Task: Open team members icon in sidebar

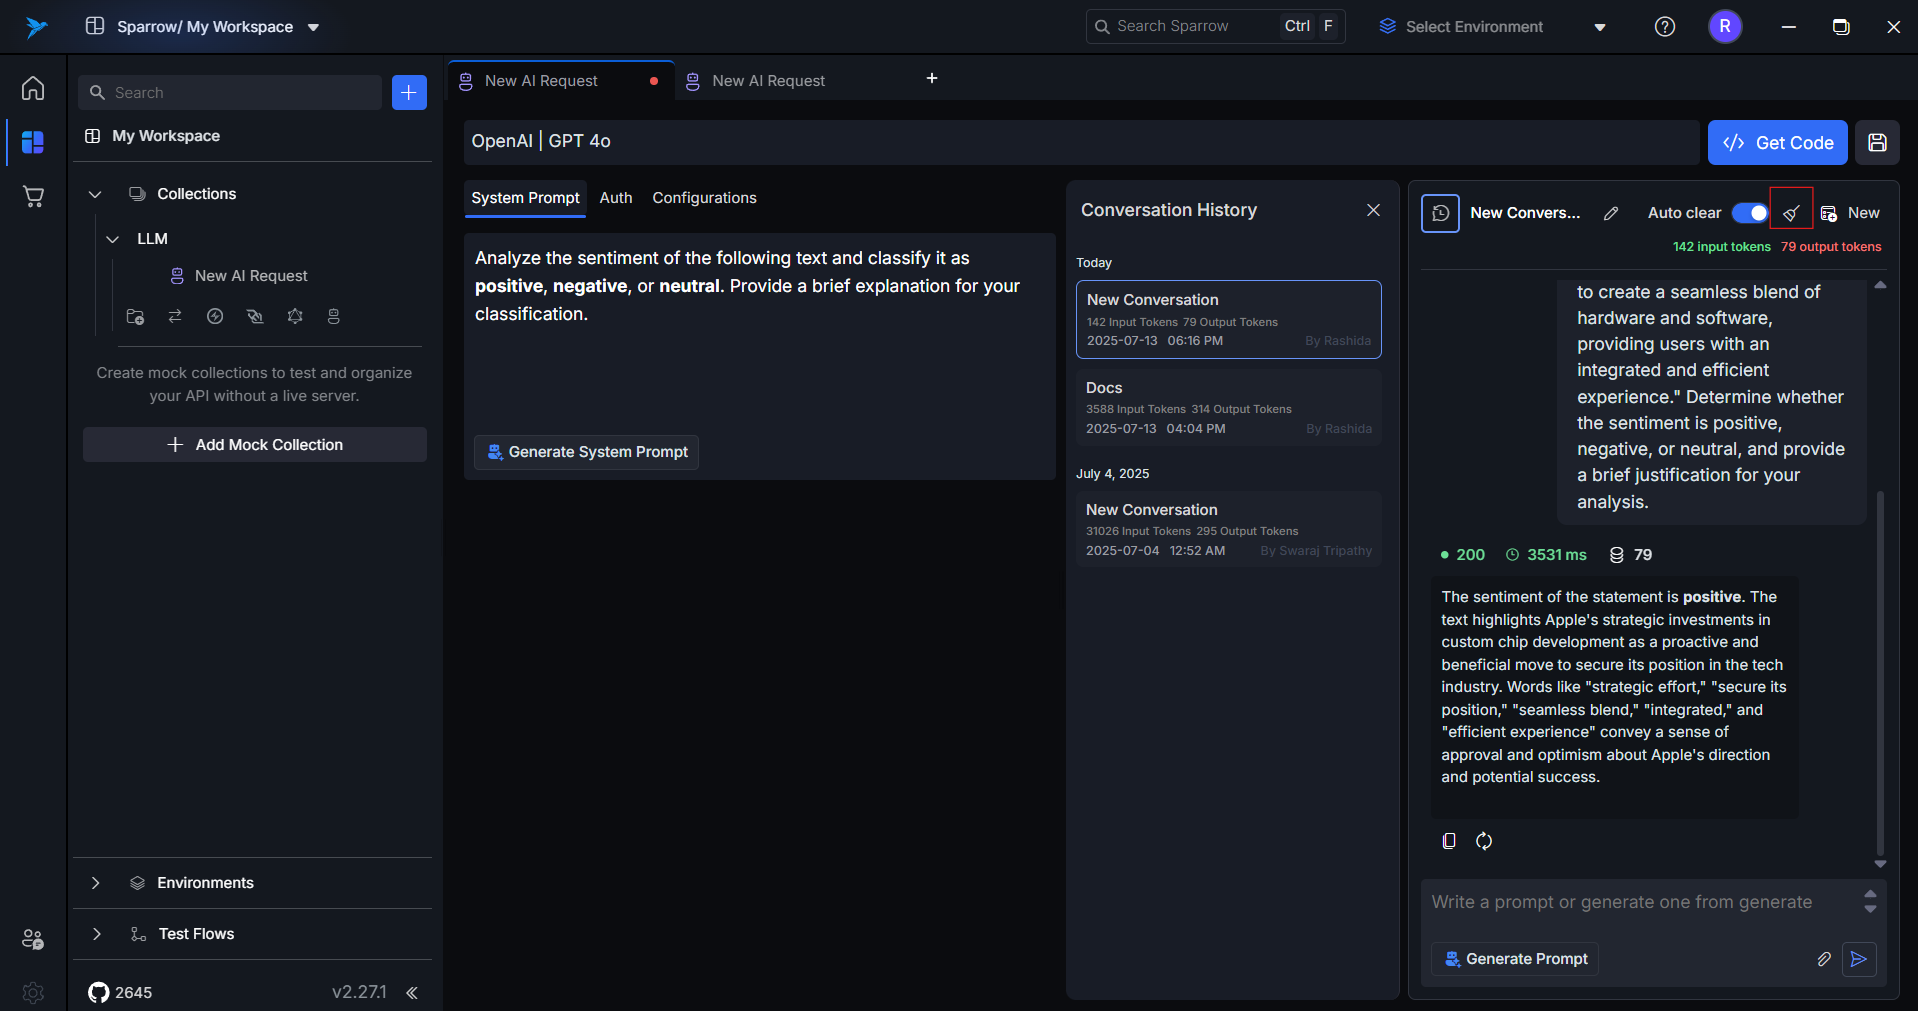Action: [33, 939]
